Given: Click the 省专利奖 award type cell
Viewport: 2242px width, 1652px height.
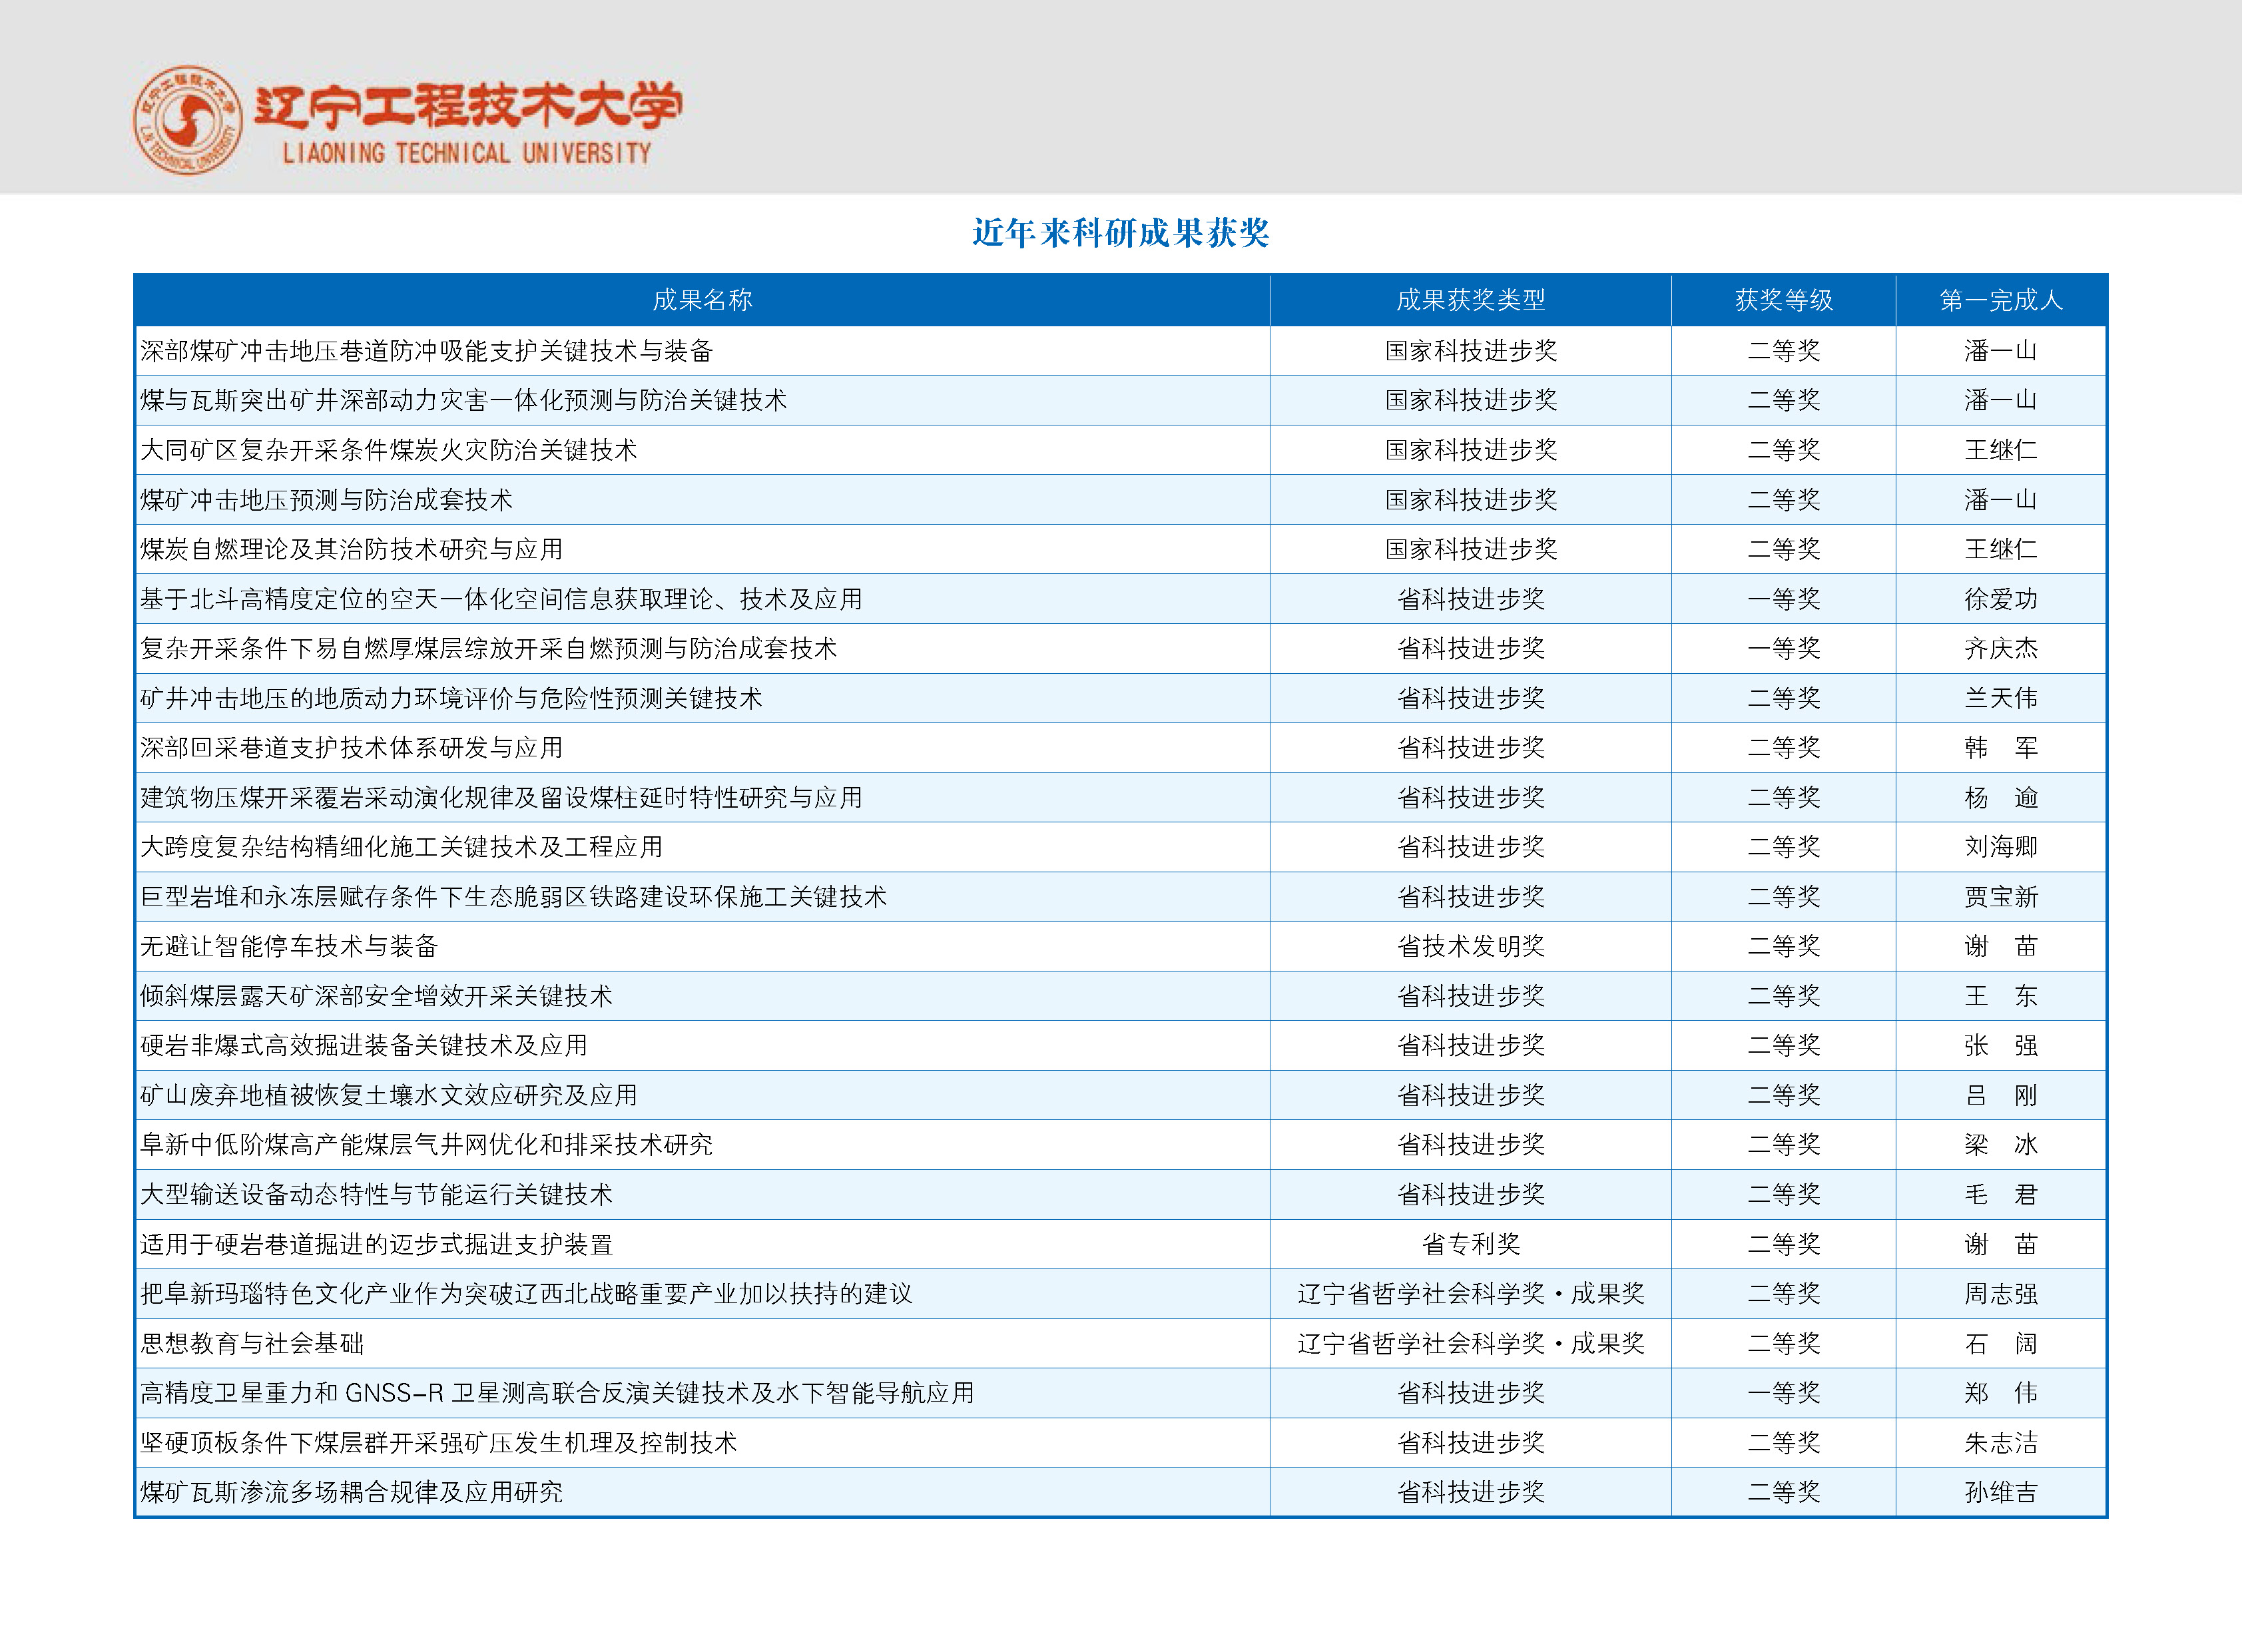Looking at the screenshot, I should coord(1471,1244).
